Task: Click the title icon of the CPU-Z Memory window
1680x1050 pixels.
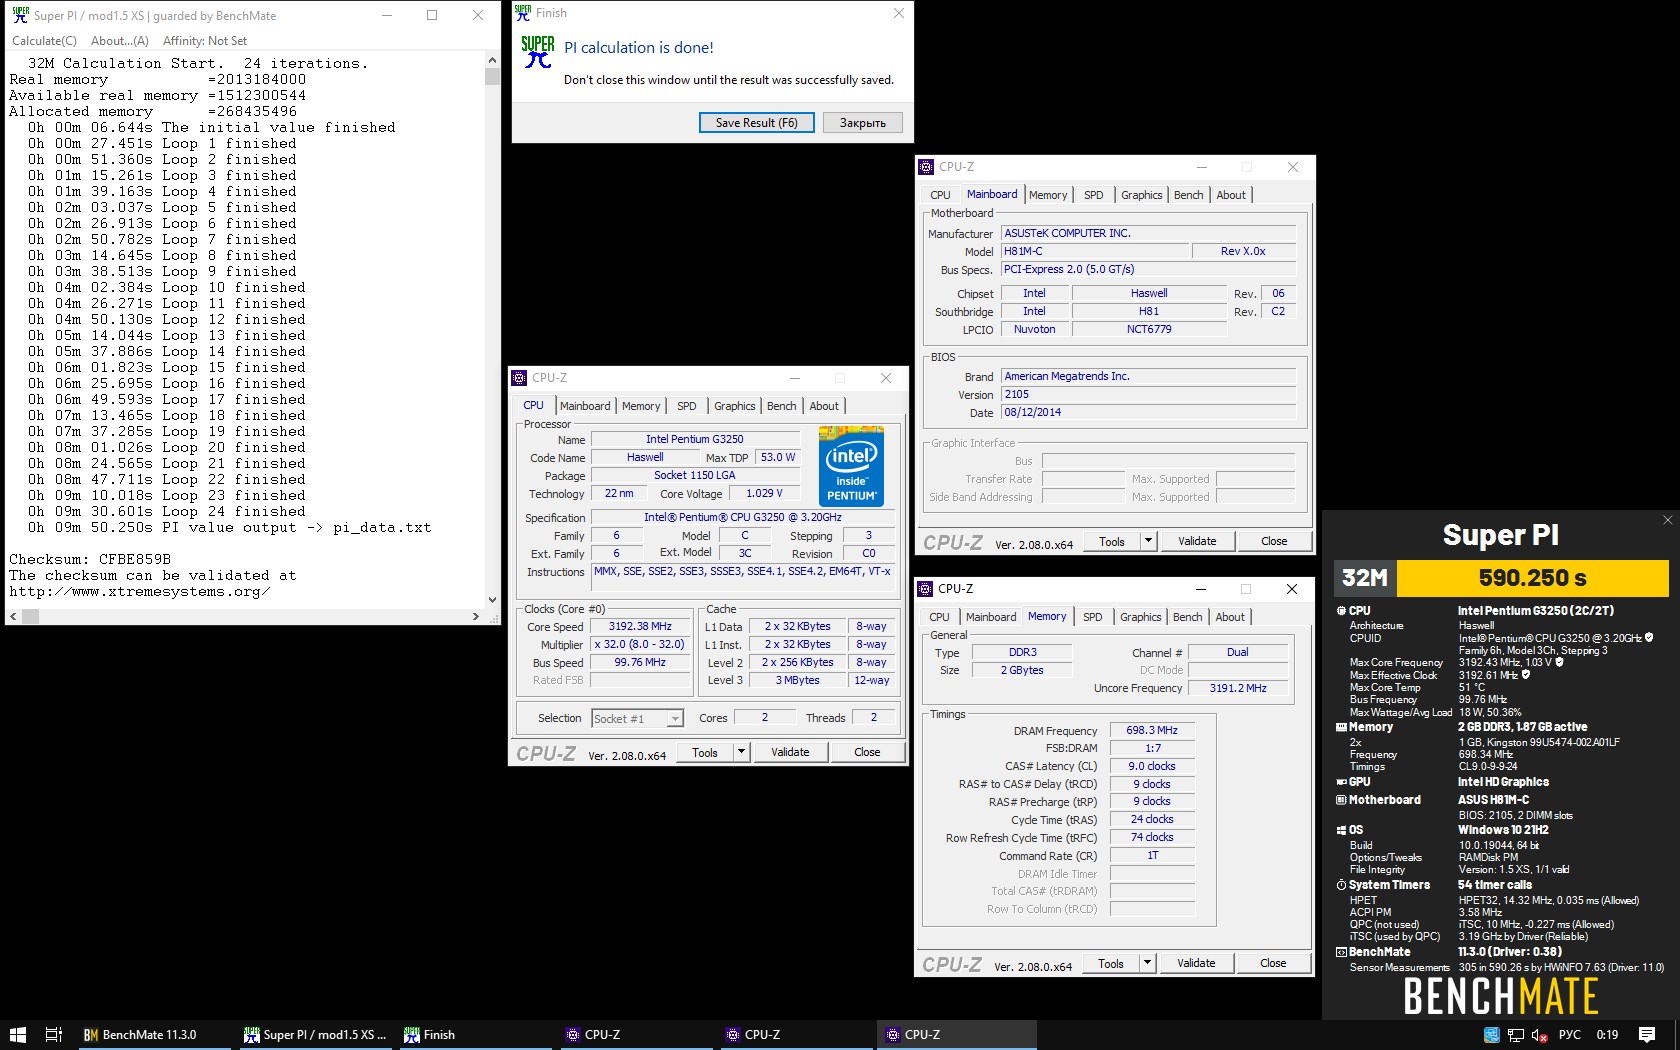Action: tap(925, 589)
